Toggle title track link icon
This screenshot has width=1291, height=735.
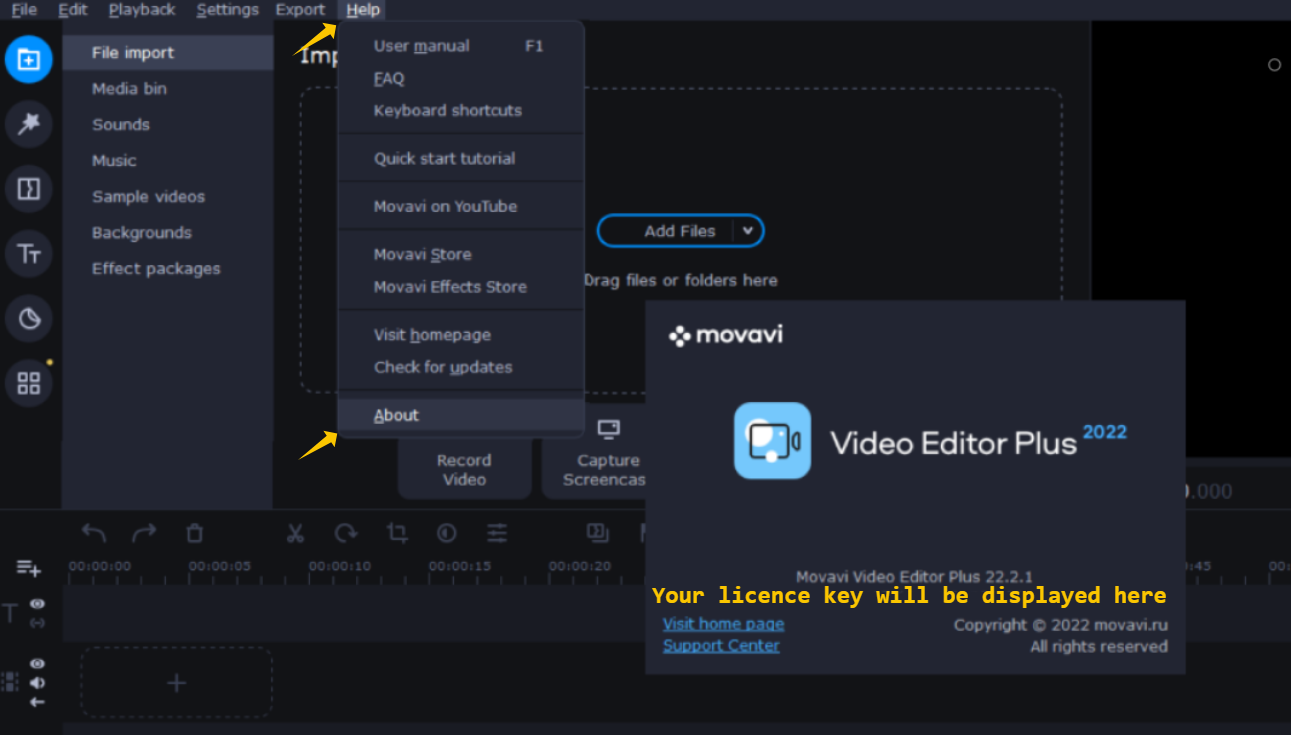tap(37, 623)
